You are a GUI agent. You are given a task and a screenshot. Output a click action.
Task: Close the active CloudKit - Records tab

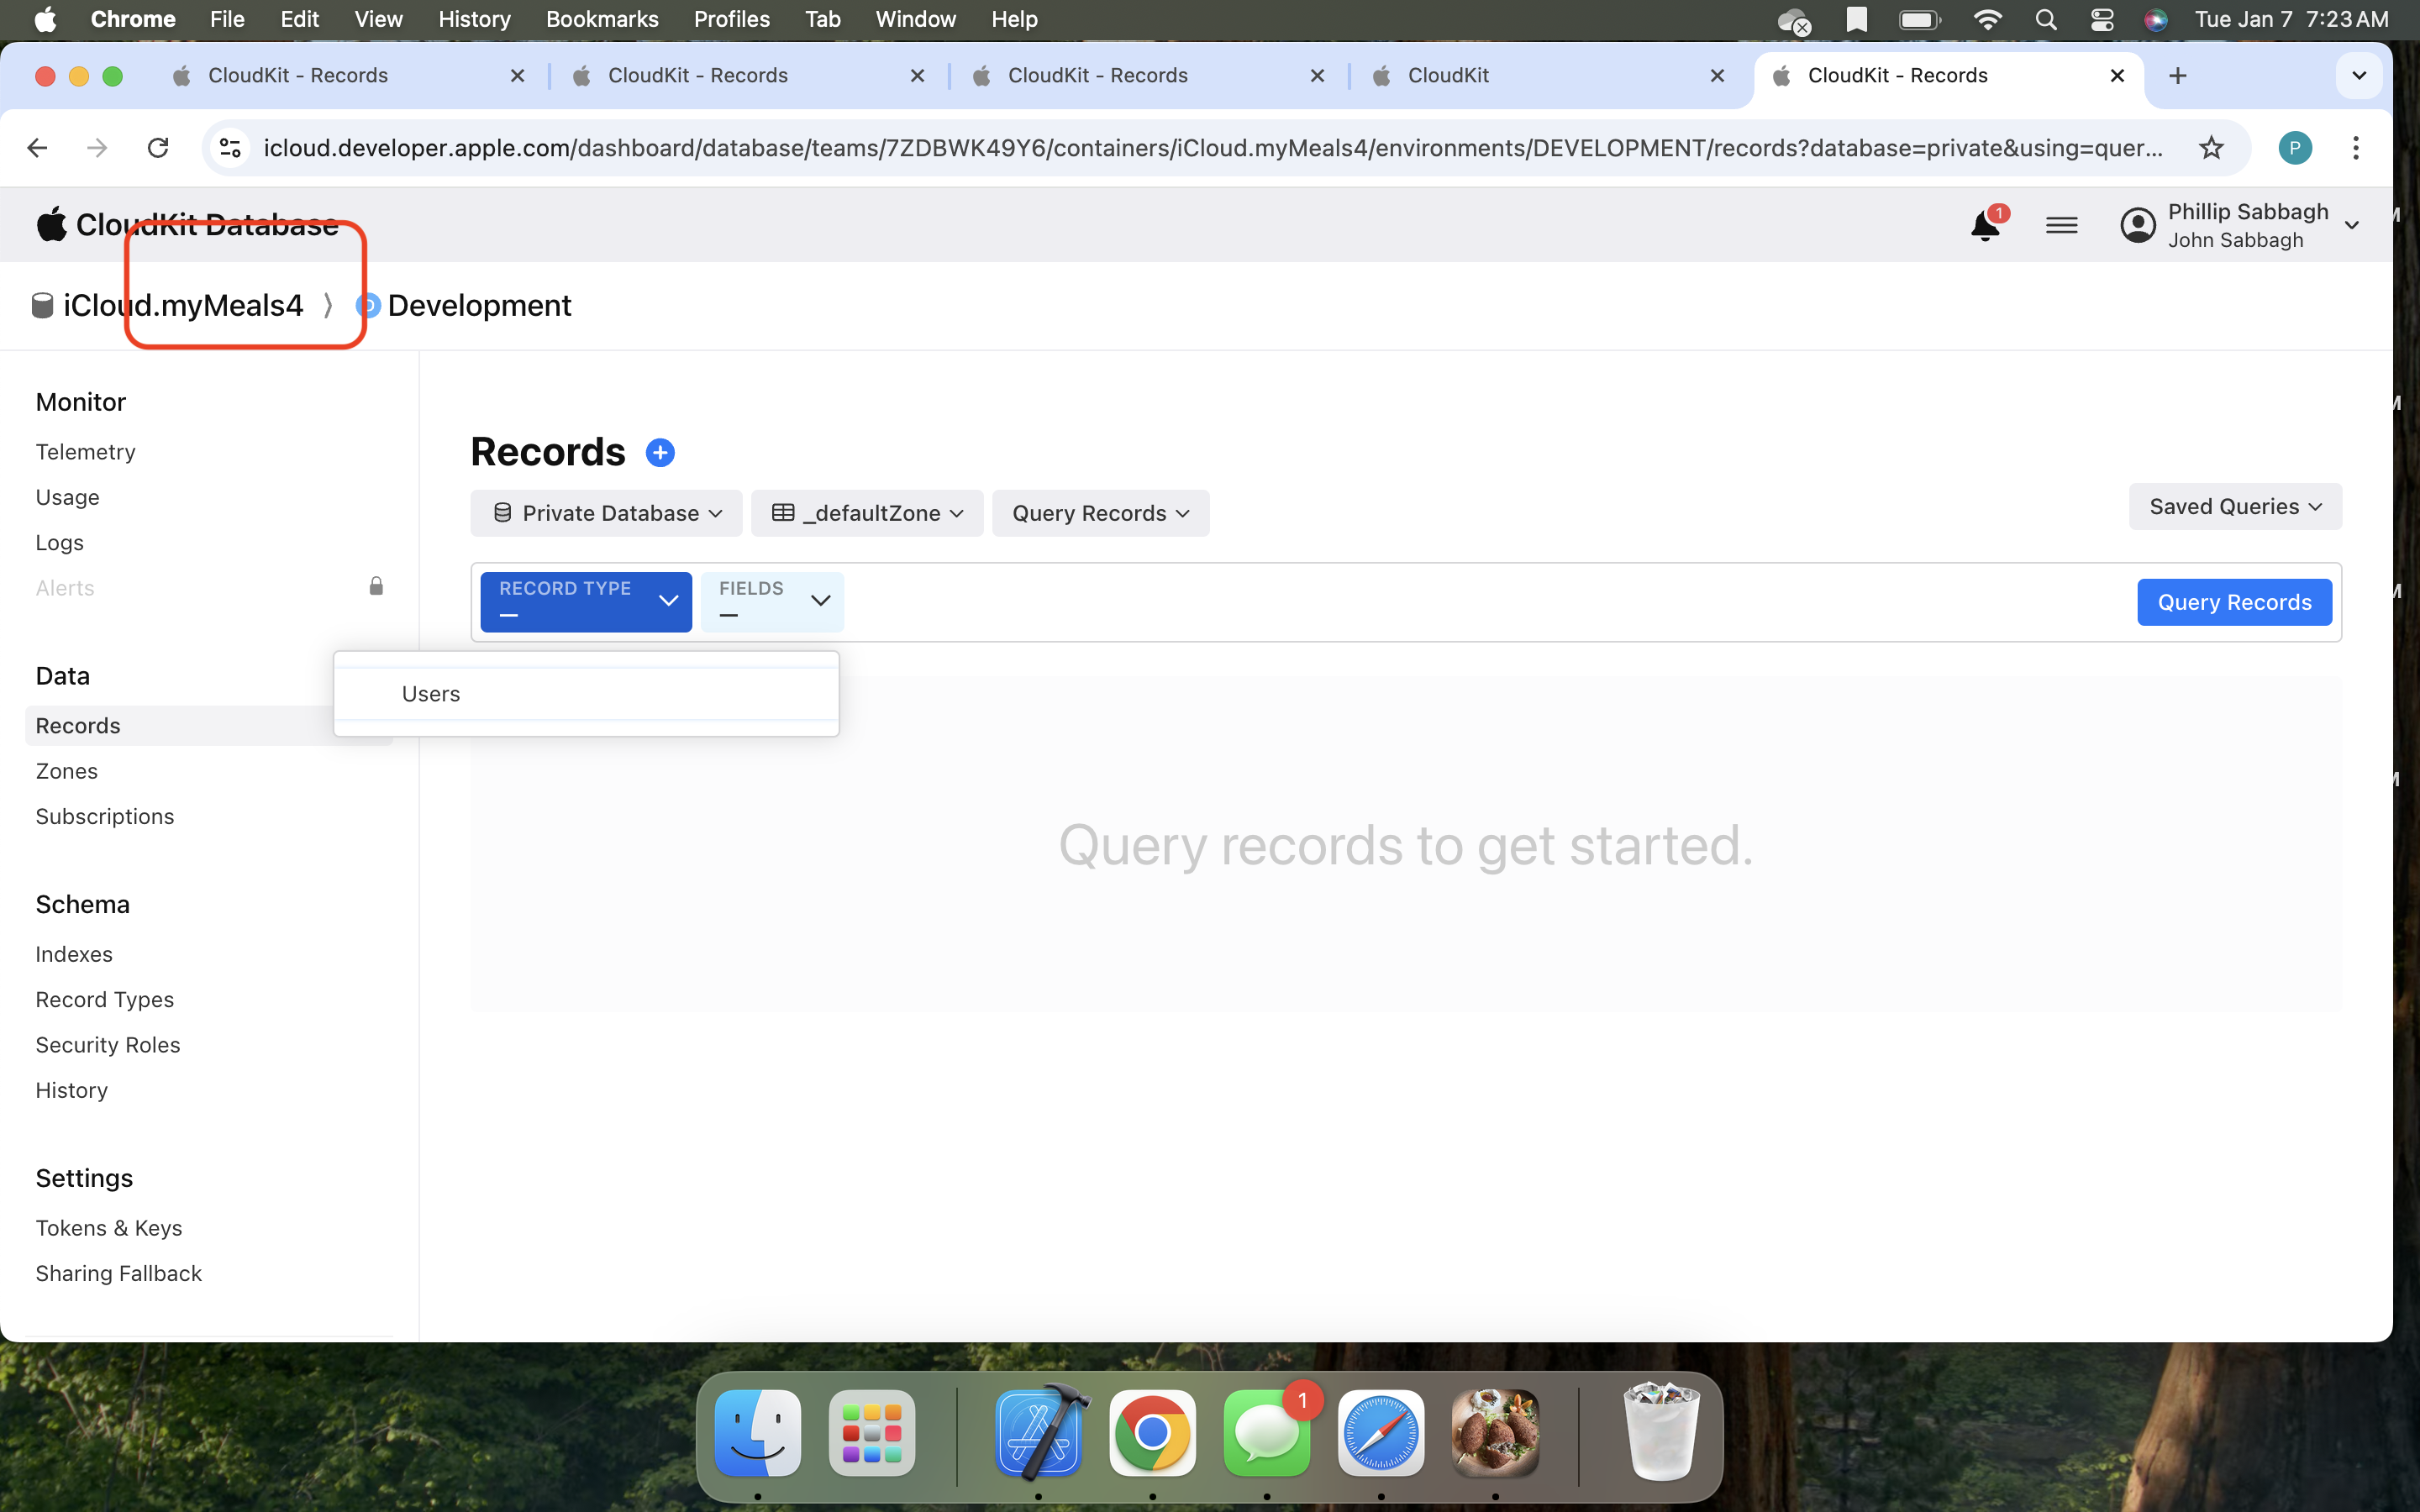pyautogui.click(x=2117, y=76)
